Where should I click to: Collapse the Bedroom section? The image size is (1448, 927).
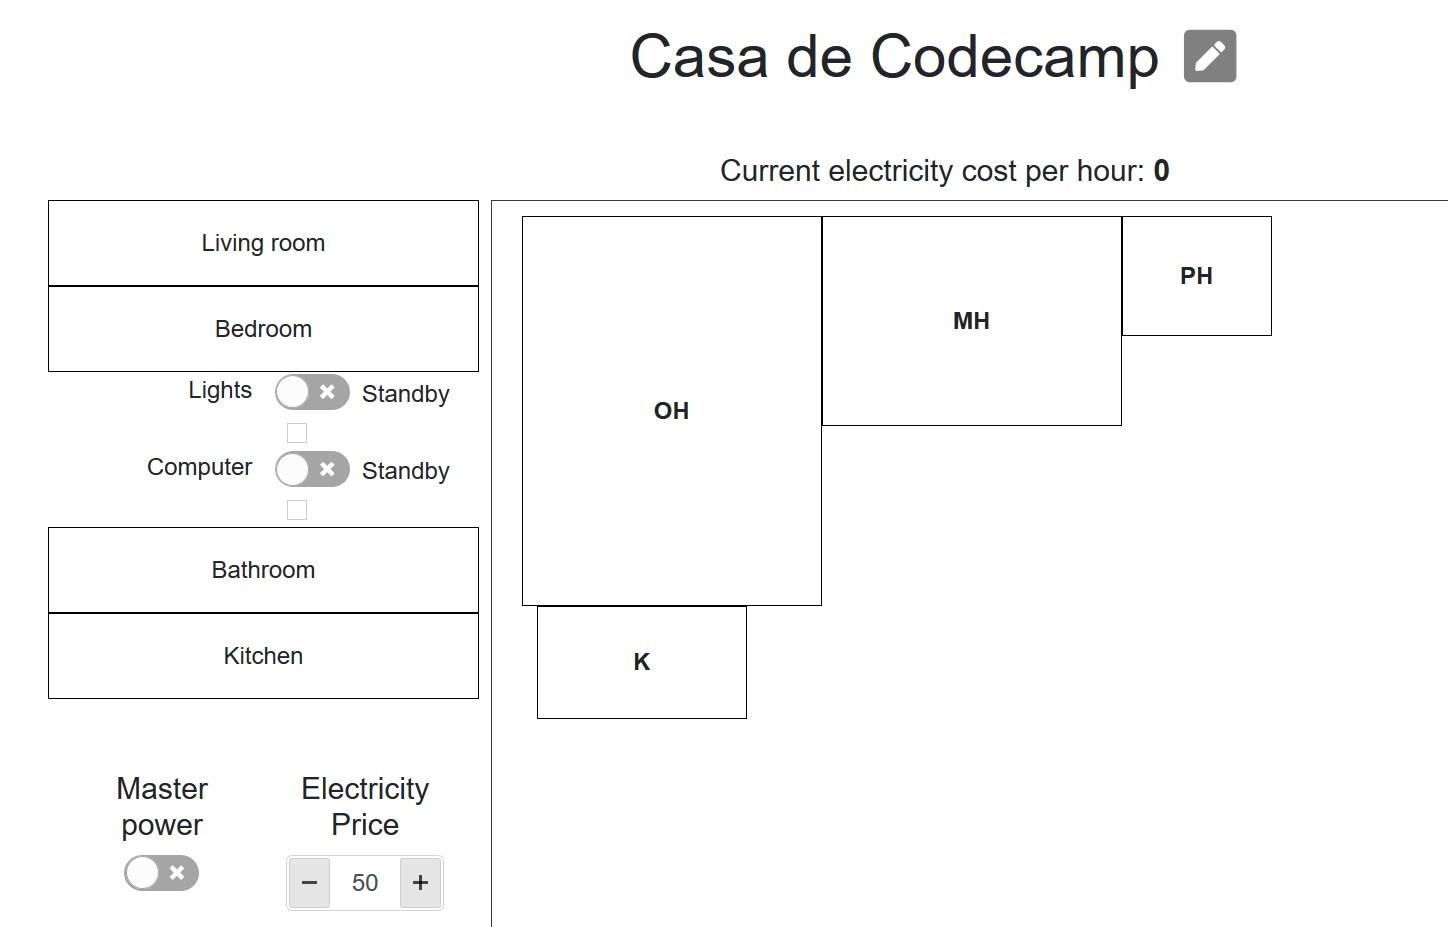[263, 329]
